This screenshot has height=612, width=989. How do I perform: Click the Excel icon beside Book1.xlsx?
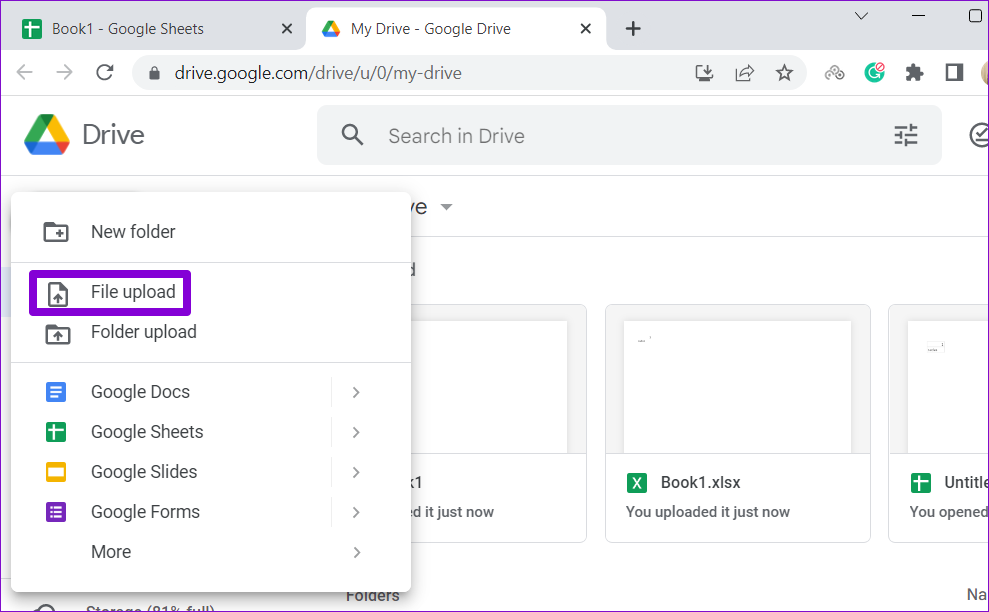point(636,483)
